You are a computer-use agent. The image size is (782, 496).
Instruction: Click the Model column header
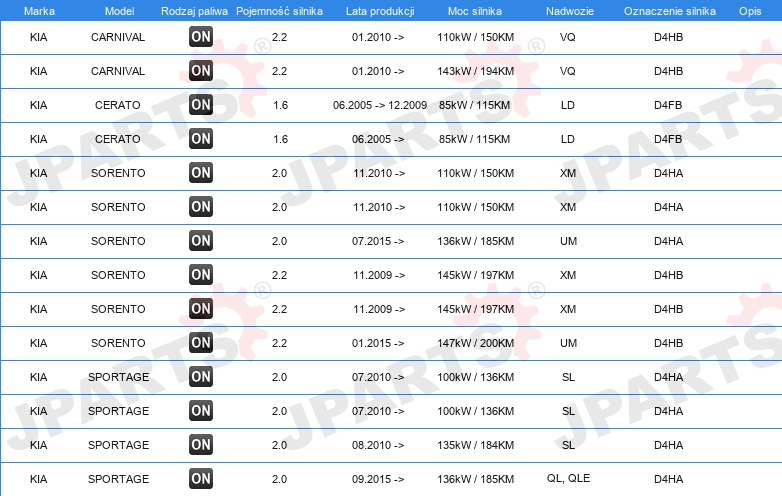(x=119, y=11)
